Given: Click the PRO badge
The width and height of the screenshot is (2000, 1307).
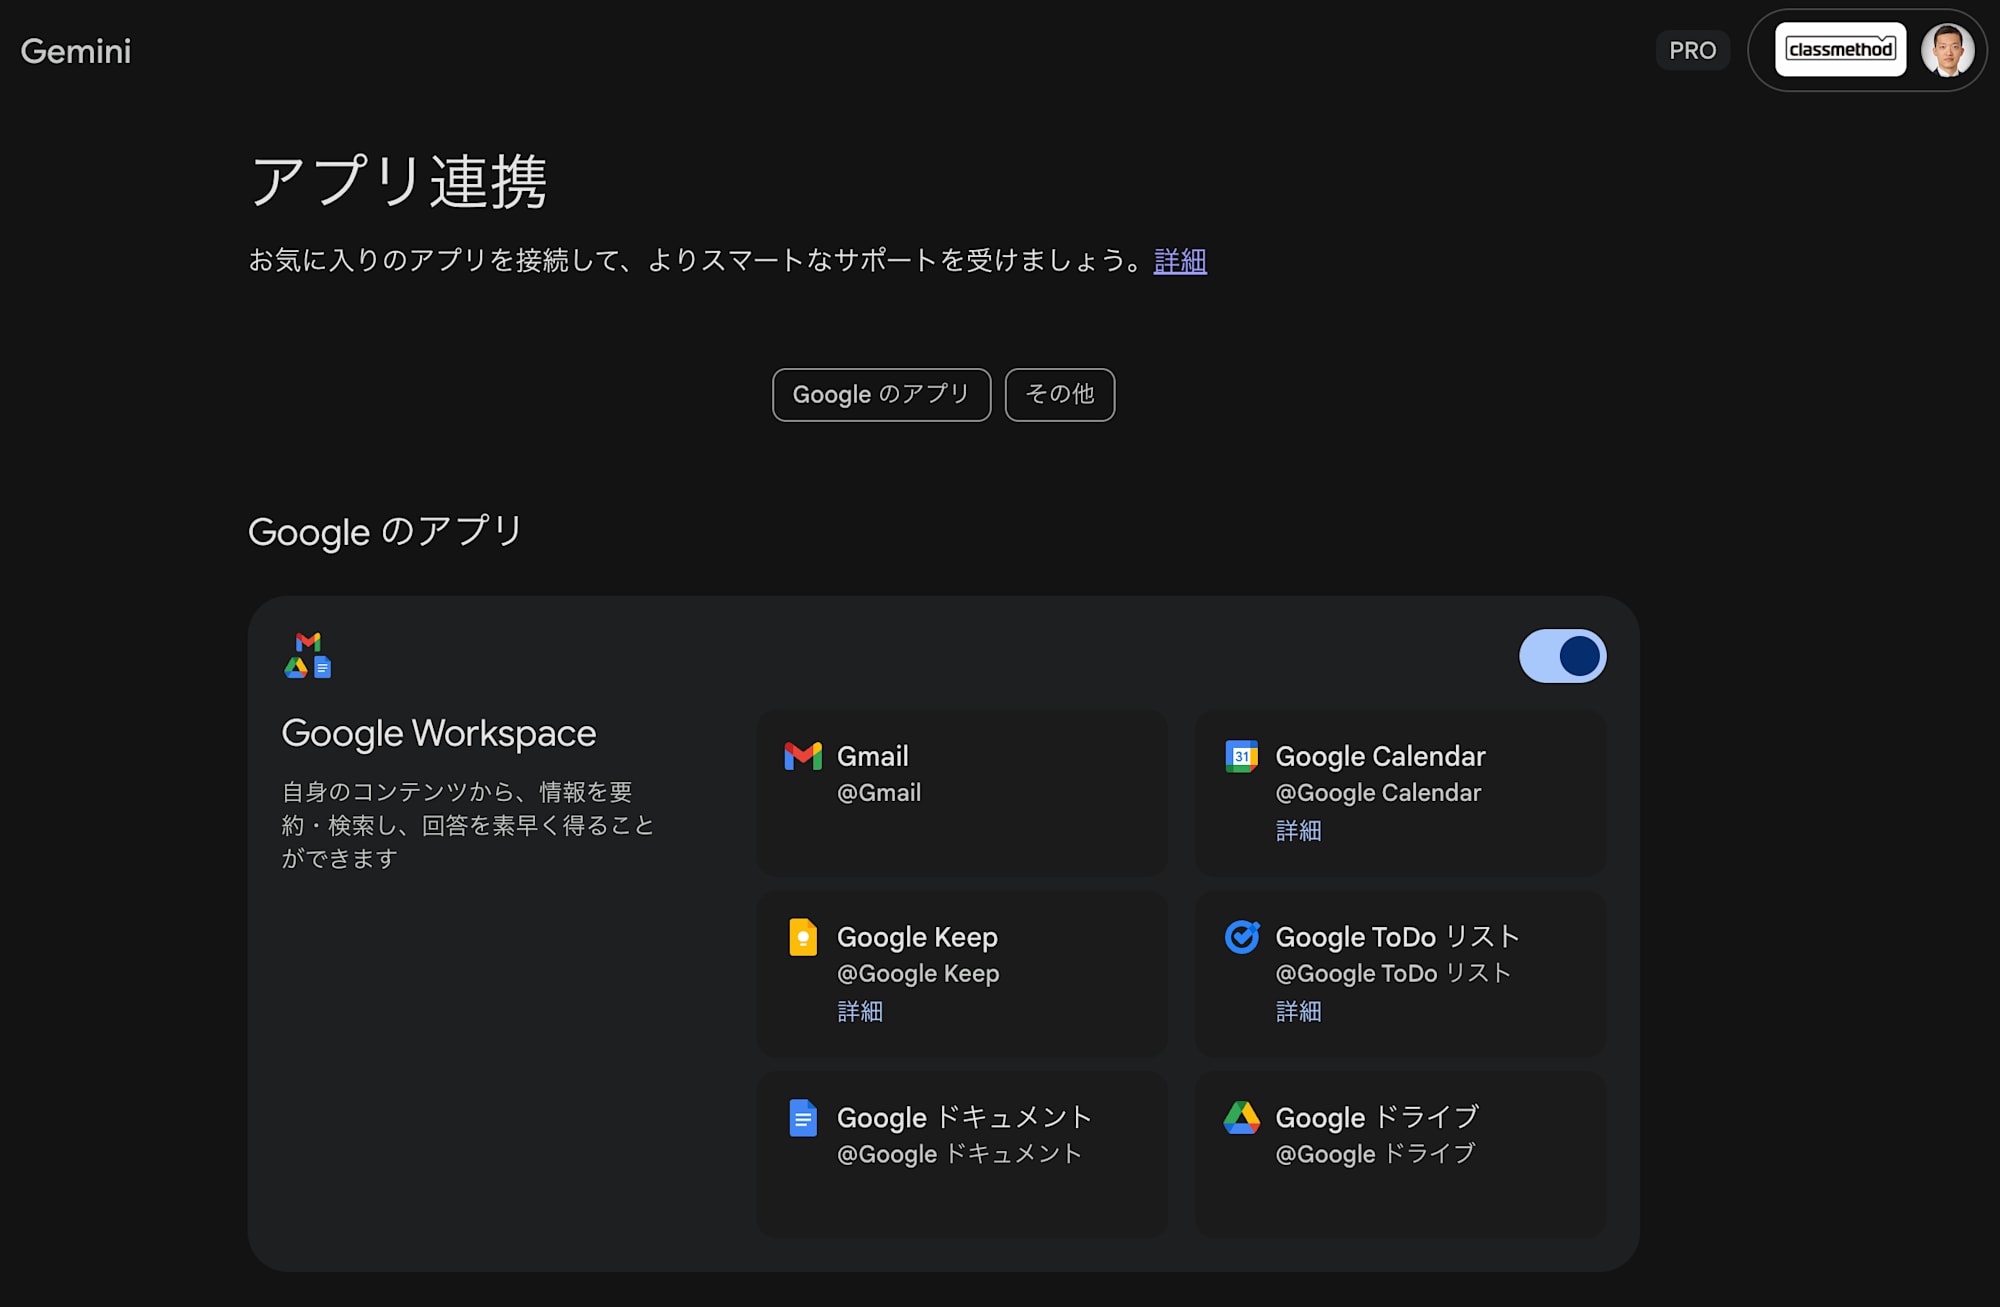Looking at the screenshot, I should (1693, 50).
